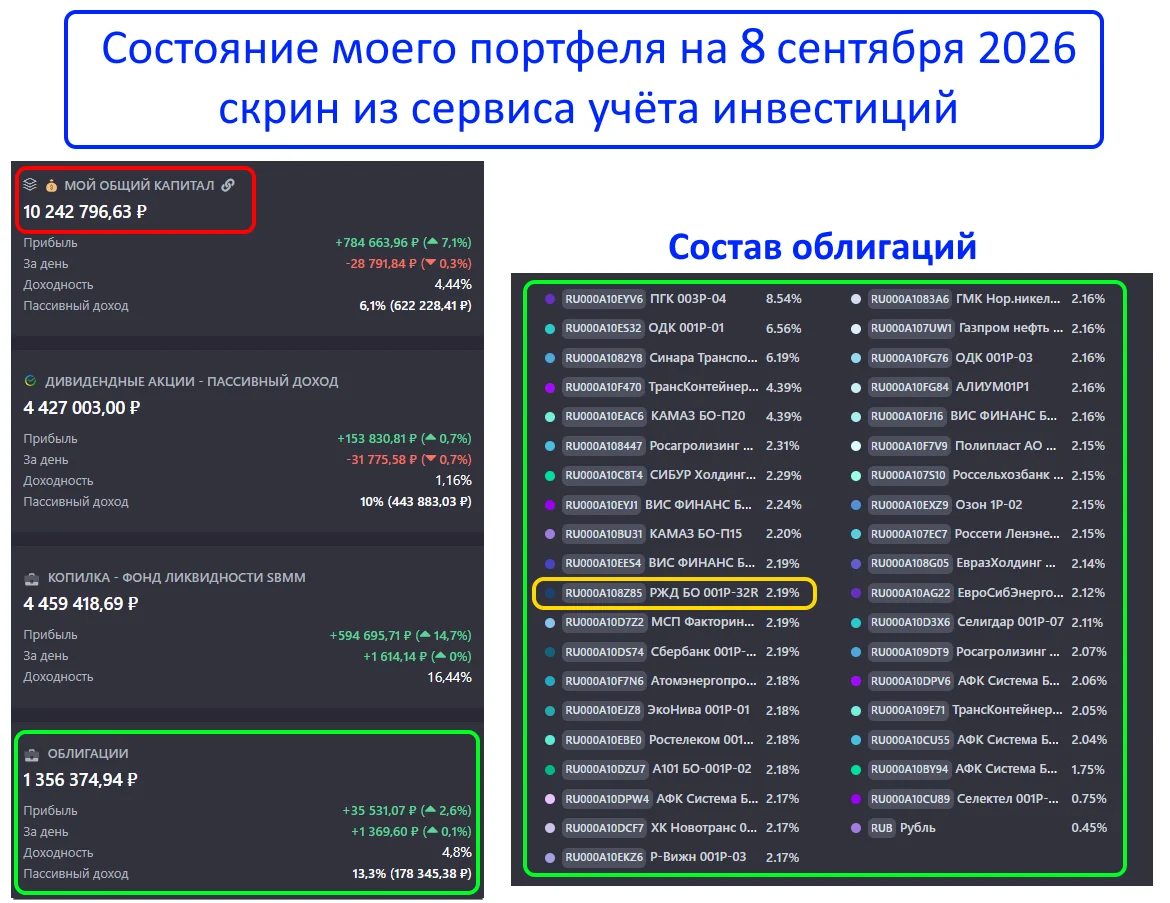This screenshot has height=903, width=1170.
Task: Click ISIN badge RU000A1082Y8
Action: click(x=604, y=358)
